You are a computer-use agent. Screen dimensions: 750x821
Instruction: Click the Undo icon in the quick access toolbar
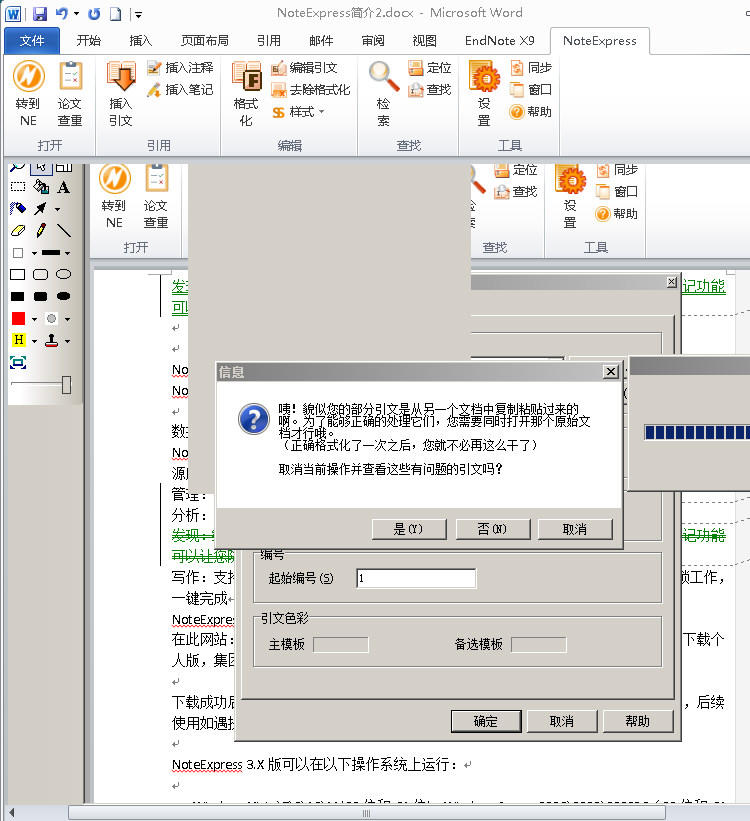[x=62, y=14]
